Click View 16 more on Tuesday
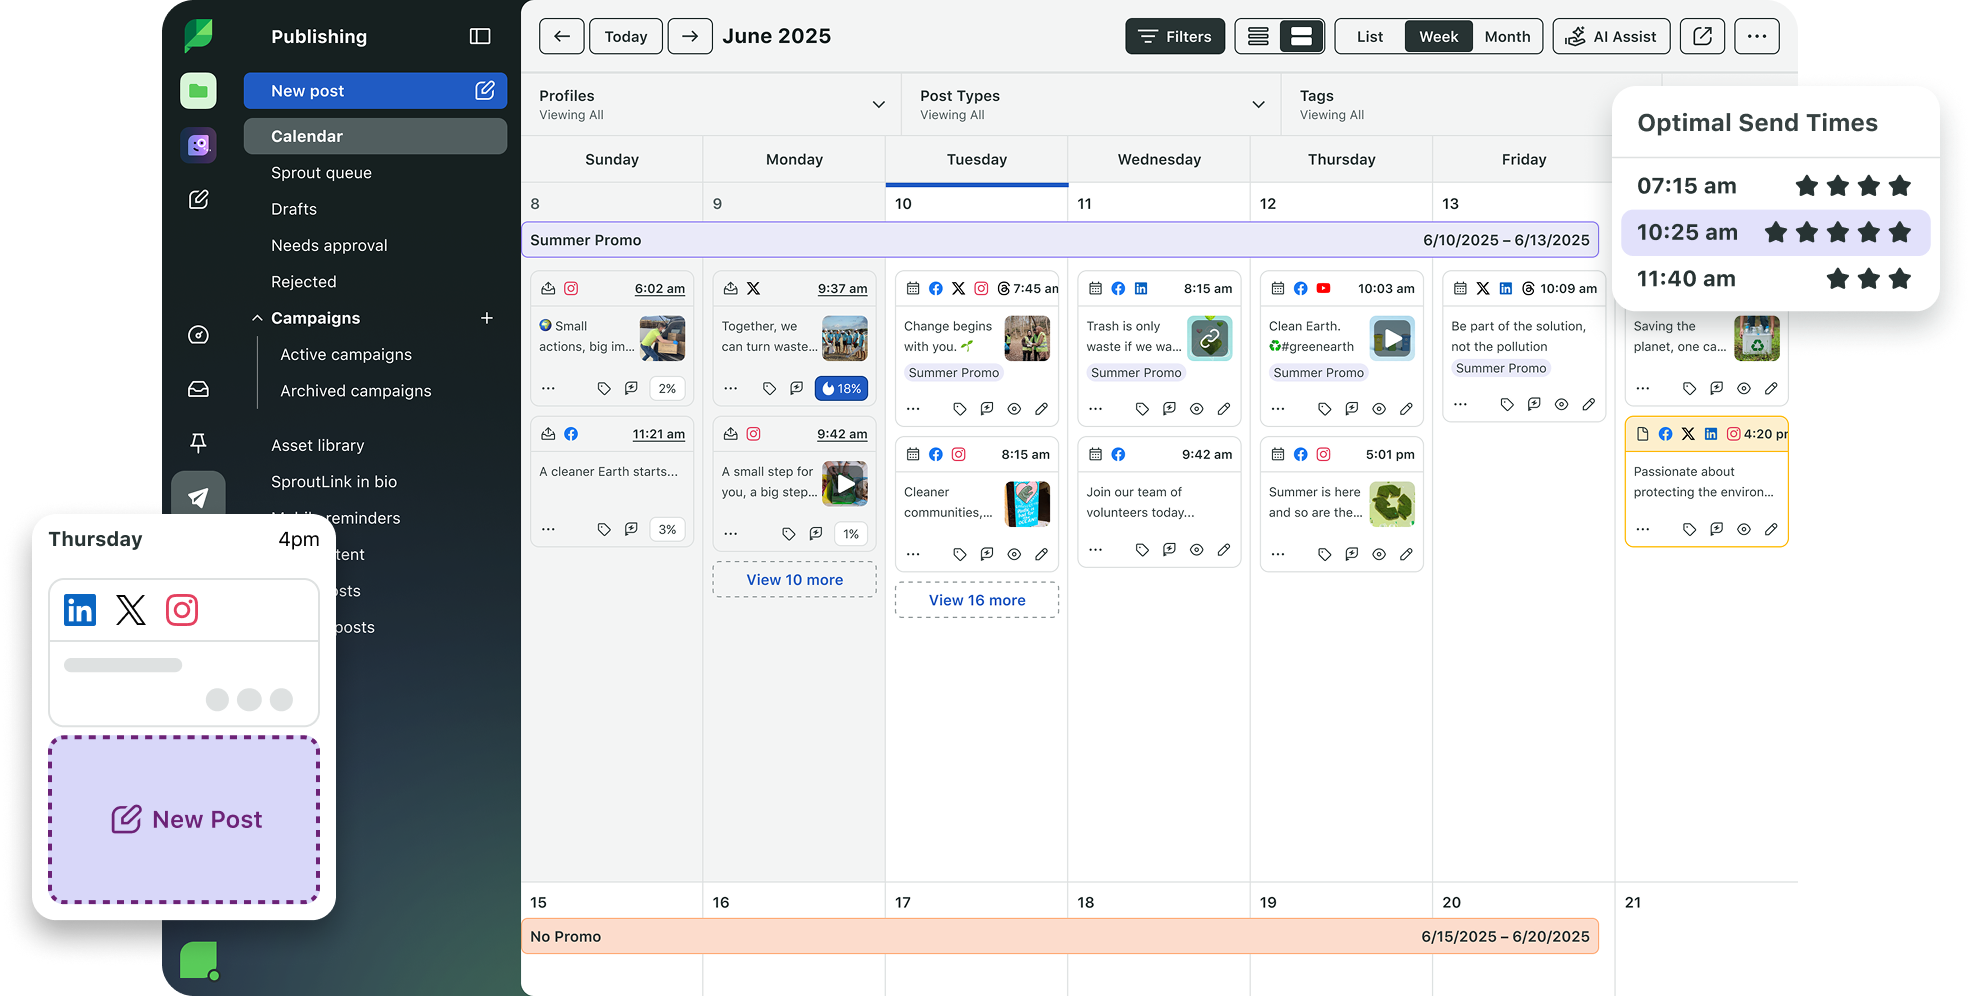Screen dimensions: 1972x996 tap(976, 600)
